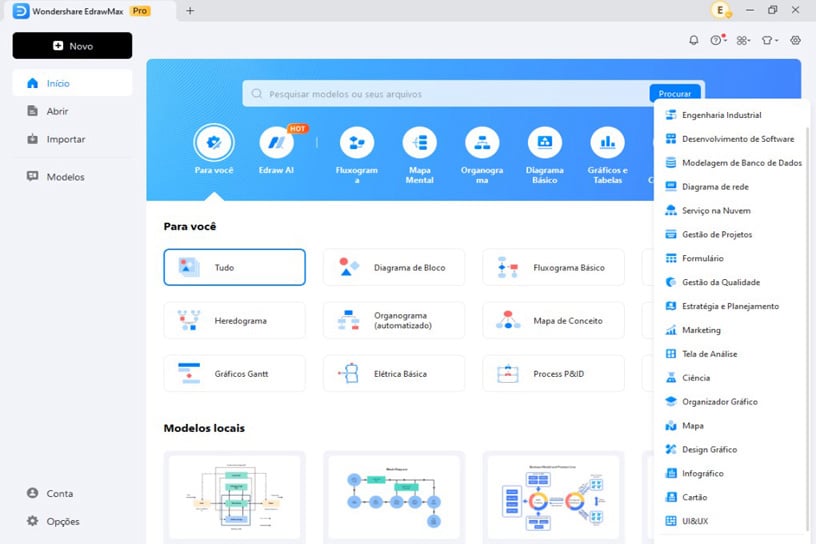This screenshot has height=544, width=816.
Task: Open the help question mark dropdown
Action: pos(718,40)
